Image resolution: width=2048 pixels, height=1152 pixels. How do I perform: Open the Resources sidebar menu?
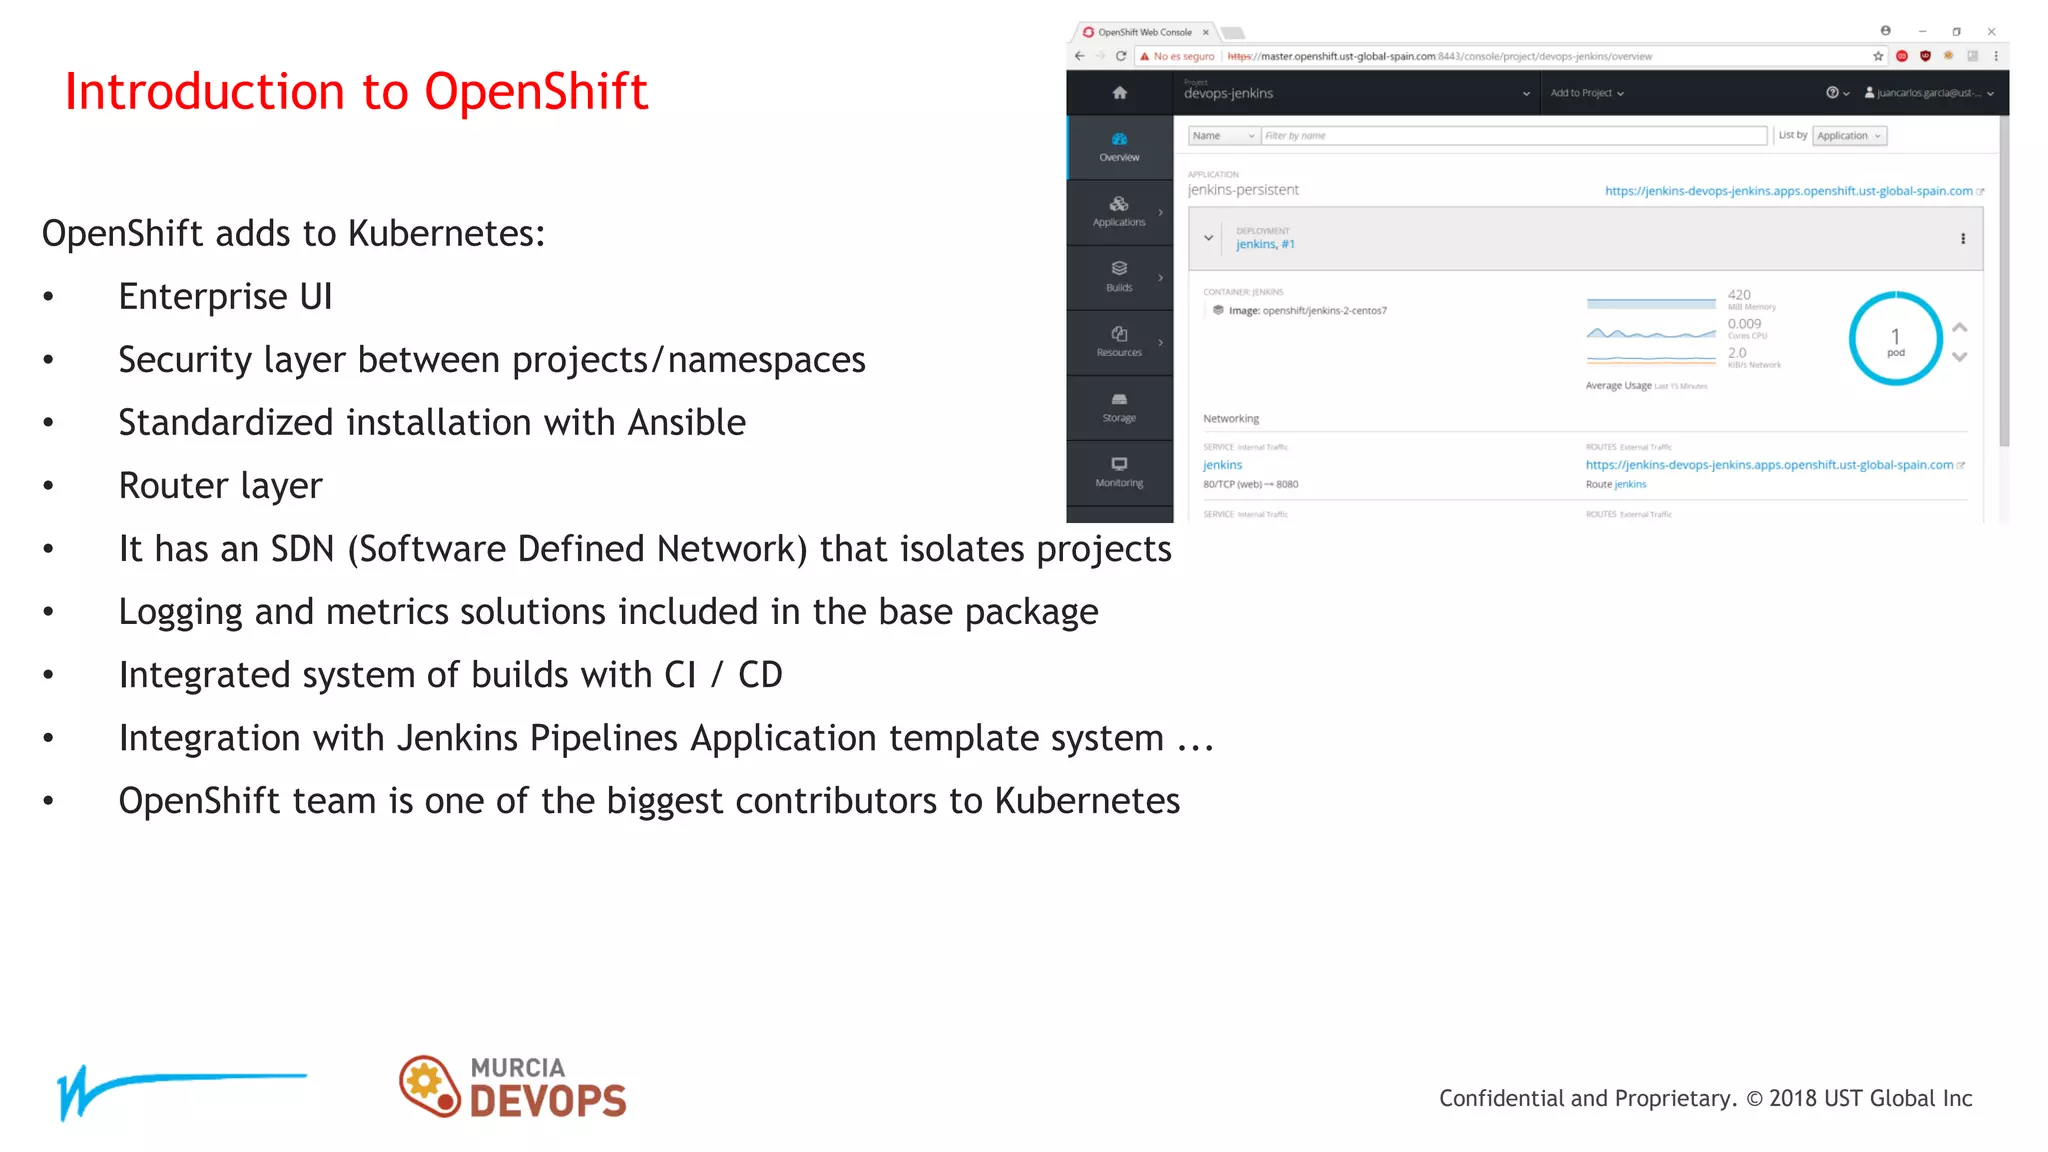[x=1119, y=342]
